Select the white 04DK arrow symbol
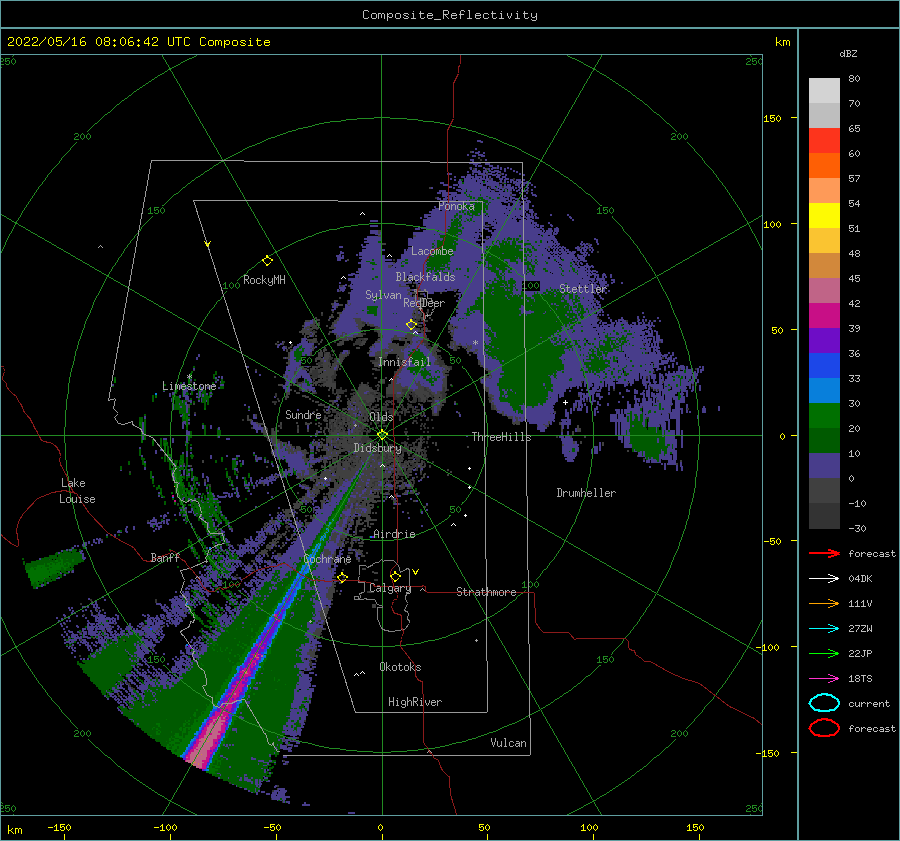Image resolution: width=900 pixels, height=841 pixels. coord(824,578)
